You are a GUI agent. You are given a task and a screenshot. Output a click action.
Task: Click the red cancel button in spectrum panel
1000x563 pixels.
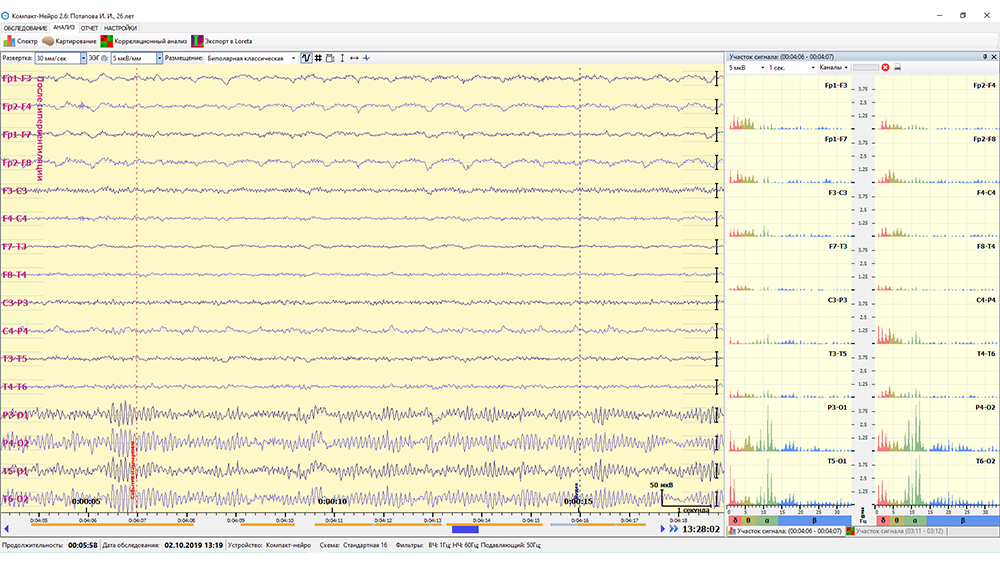pos(885,68)
